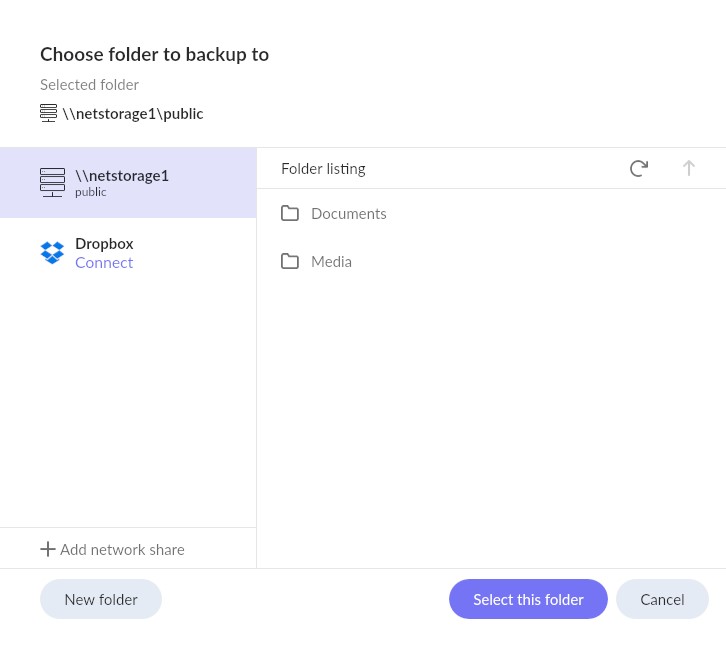Click the selected path \\netstorage1\public
Image resolution: width=726 pixels, height=646 pixels.
point(133,114)
